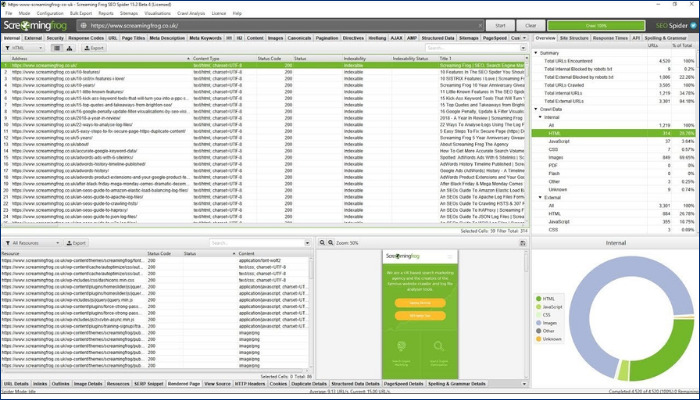Click Start crawl button
This screenshot has width=700, height=400.
[x=500, y=25]
